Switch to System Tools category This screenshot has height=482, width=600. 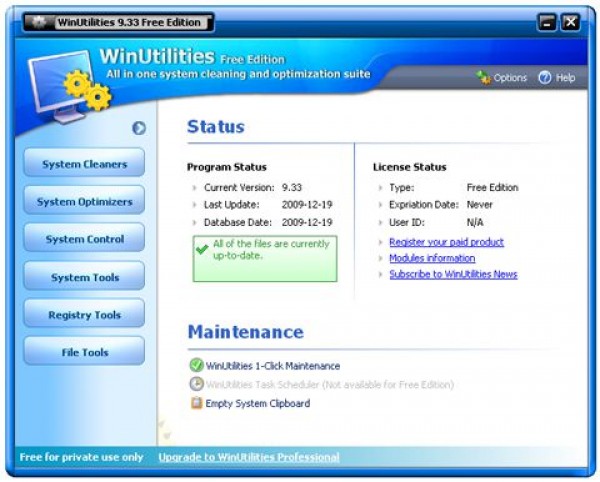[84, 277]
